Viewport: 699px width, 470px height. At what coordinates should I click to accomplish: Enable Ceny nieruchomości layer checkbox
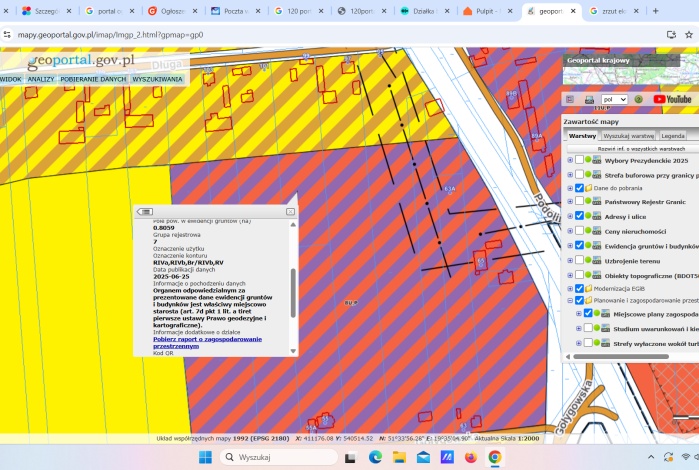[579, 231]
